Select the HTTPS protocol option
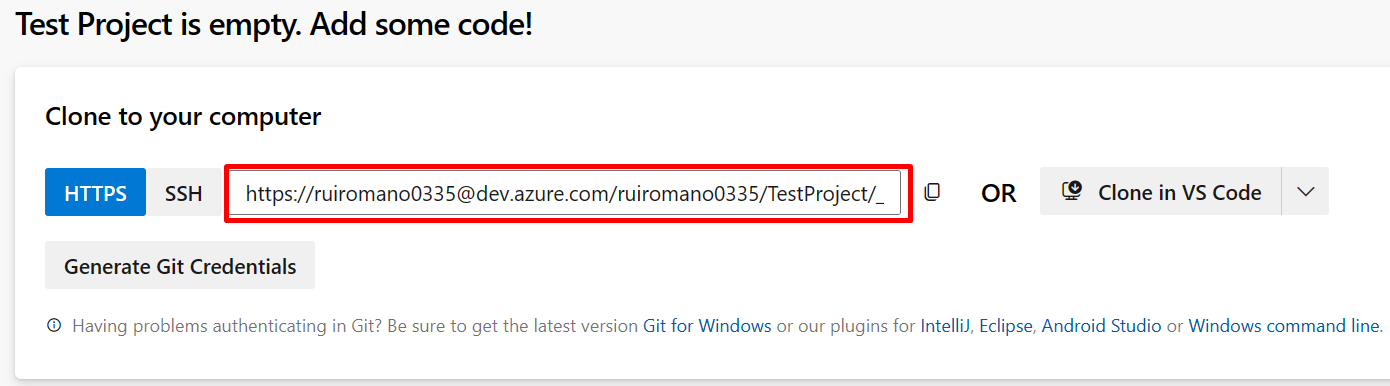The image size is (1390, 386). tap(96, 192)
